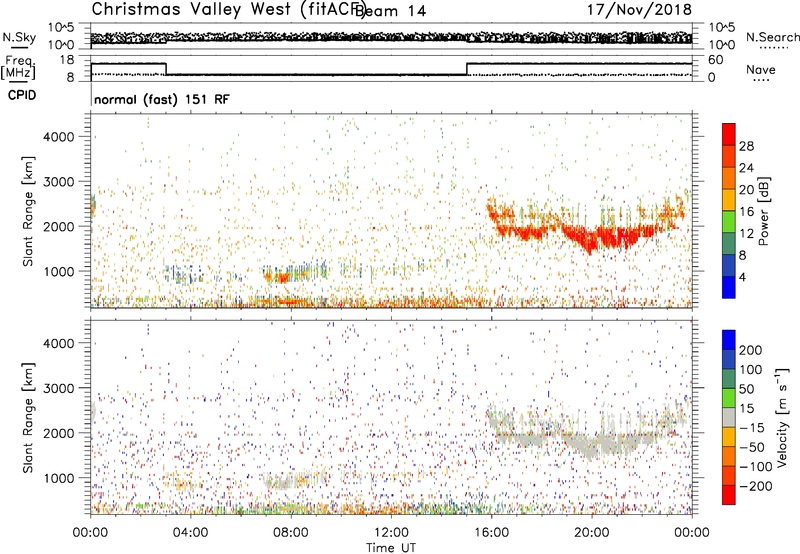The image size is (800, 554).
Task: Click the '4000' tick on the power panel
Action: tap(59, 137)
